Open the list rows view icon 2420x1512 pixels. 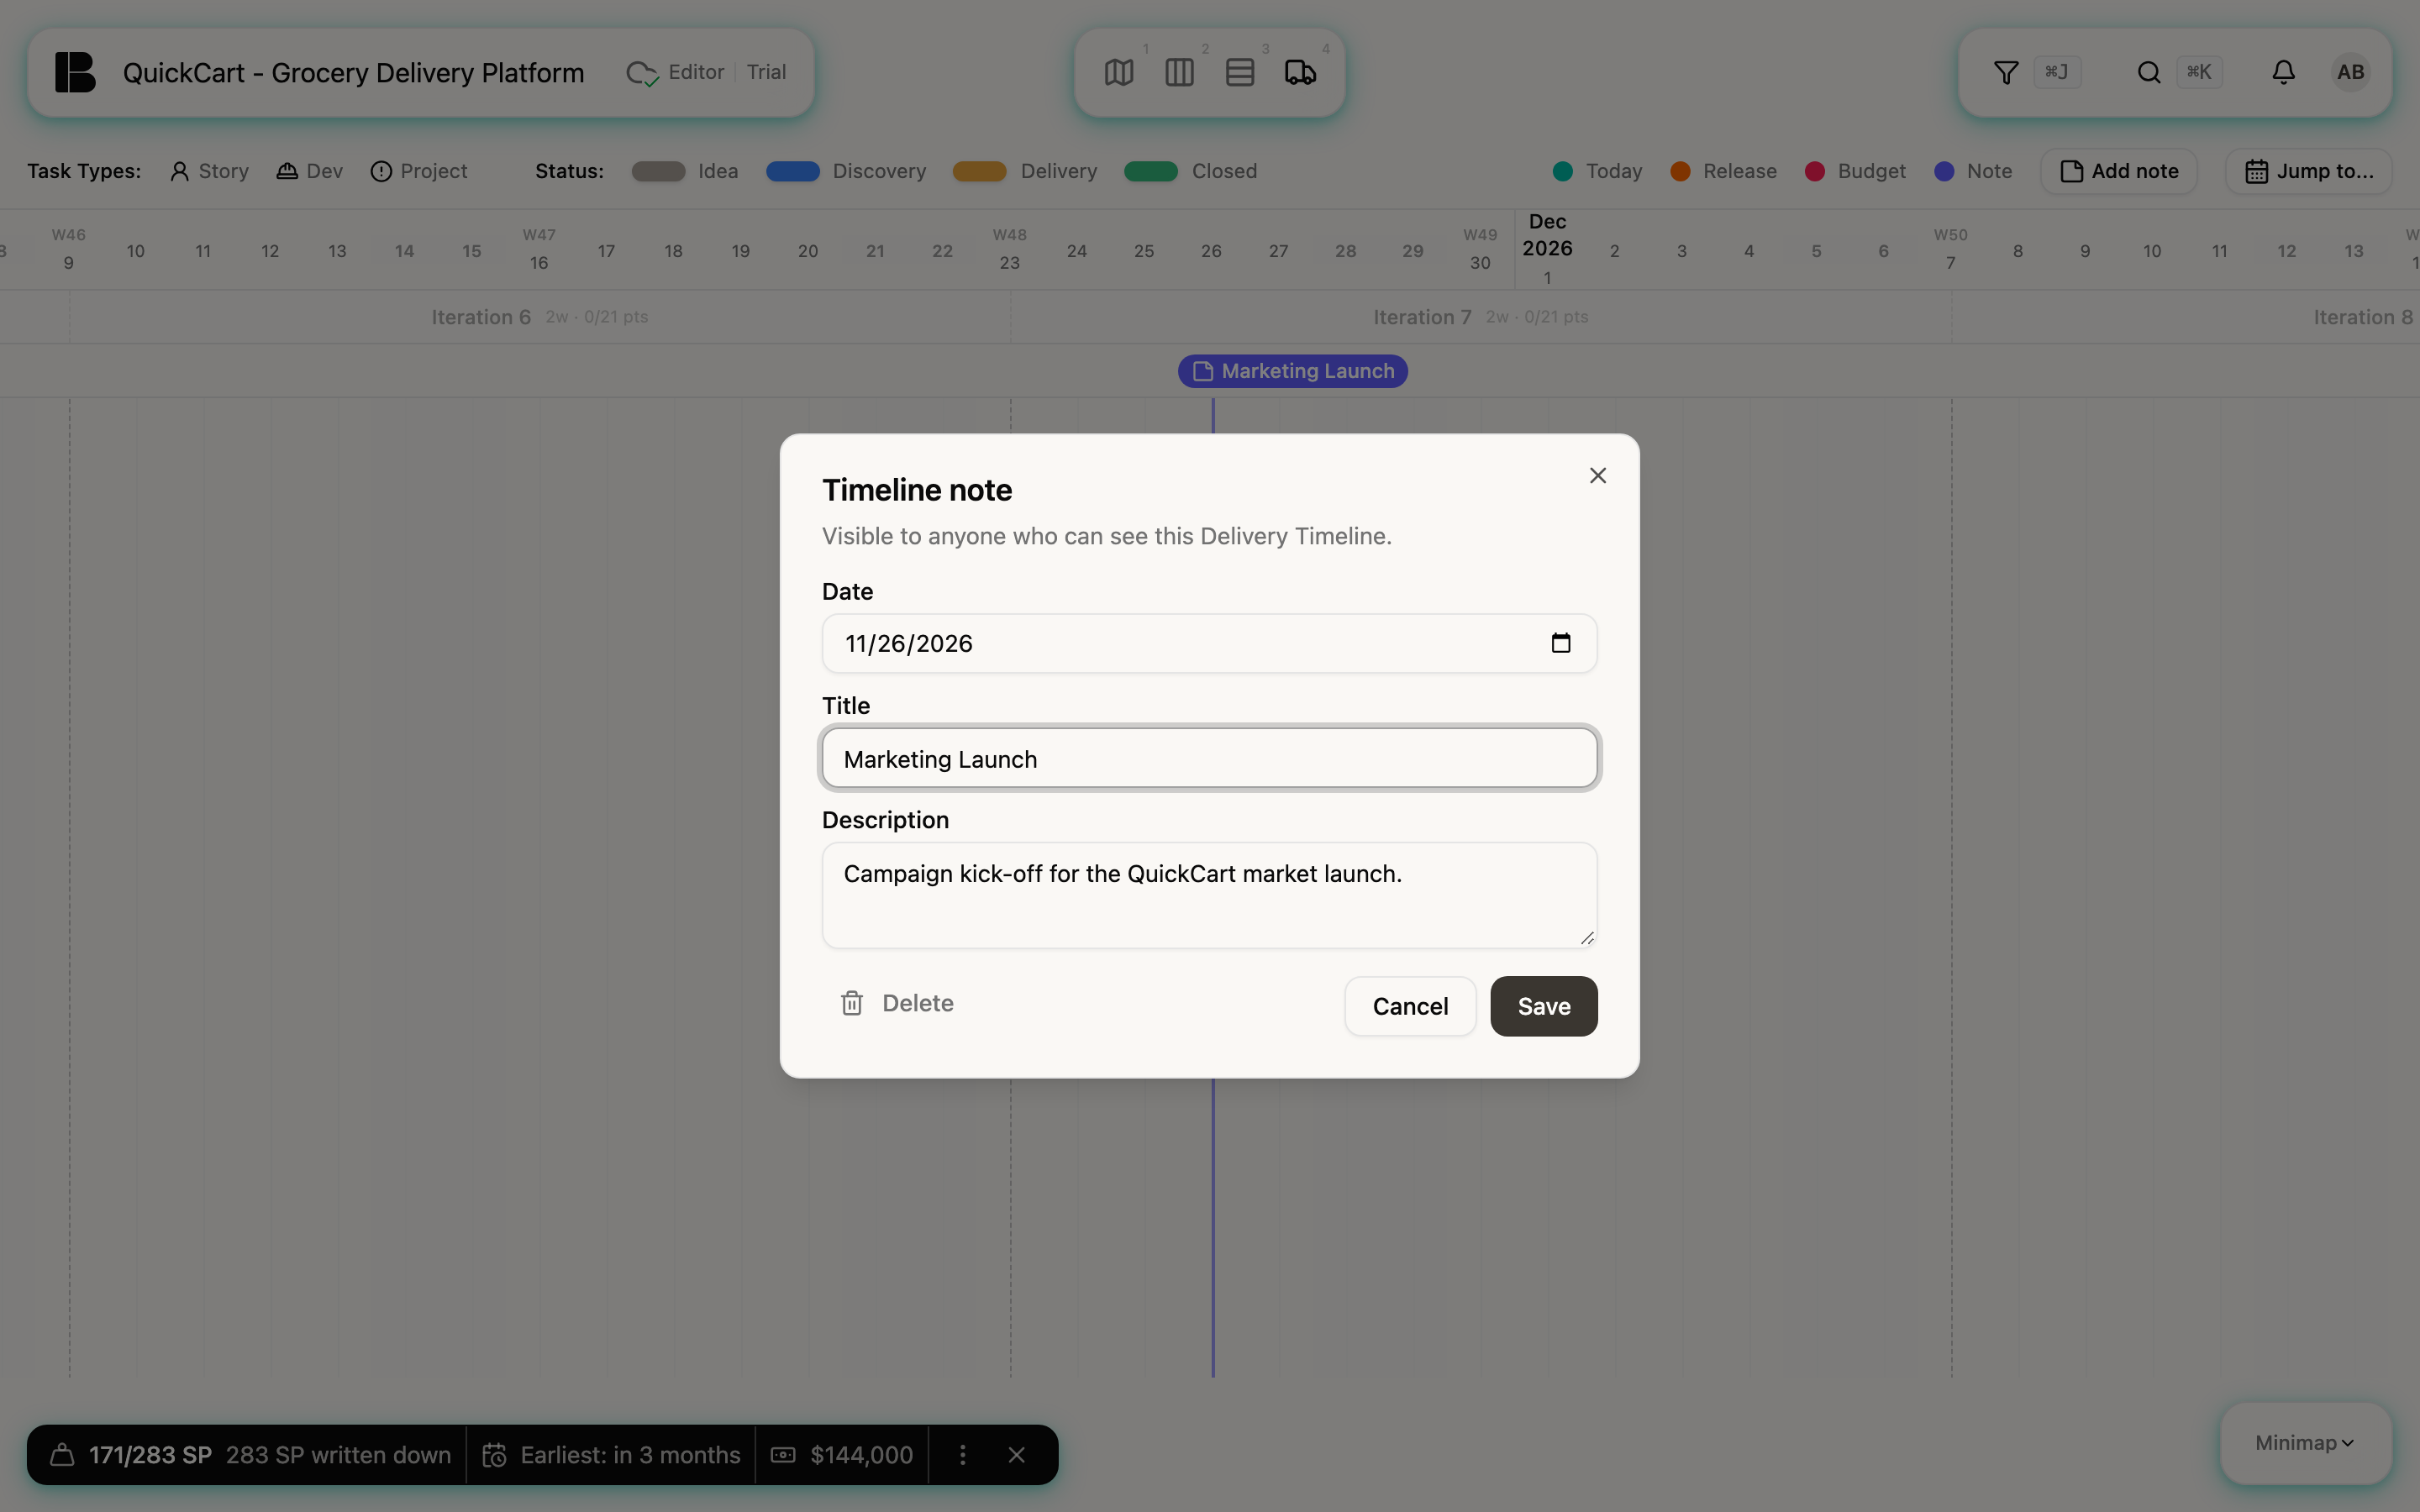1239,72
